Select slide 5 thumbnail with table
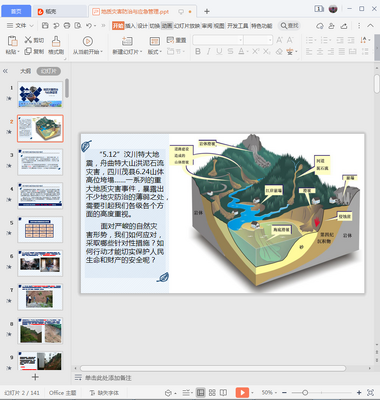The image size is (380, 400). (x=40, y=229)
